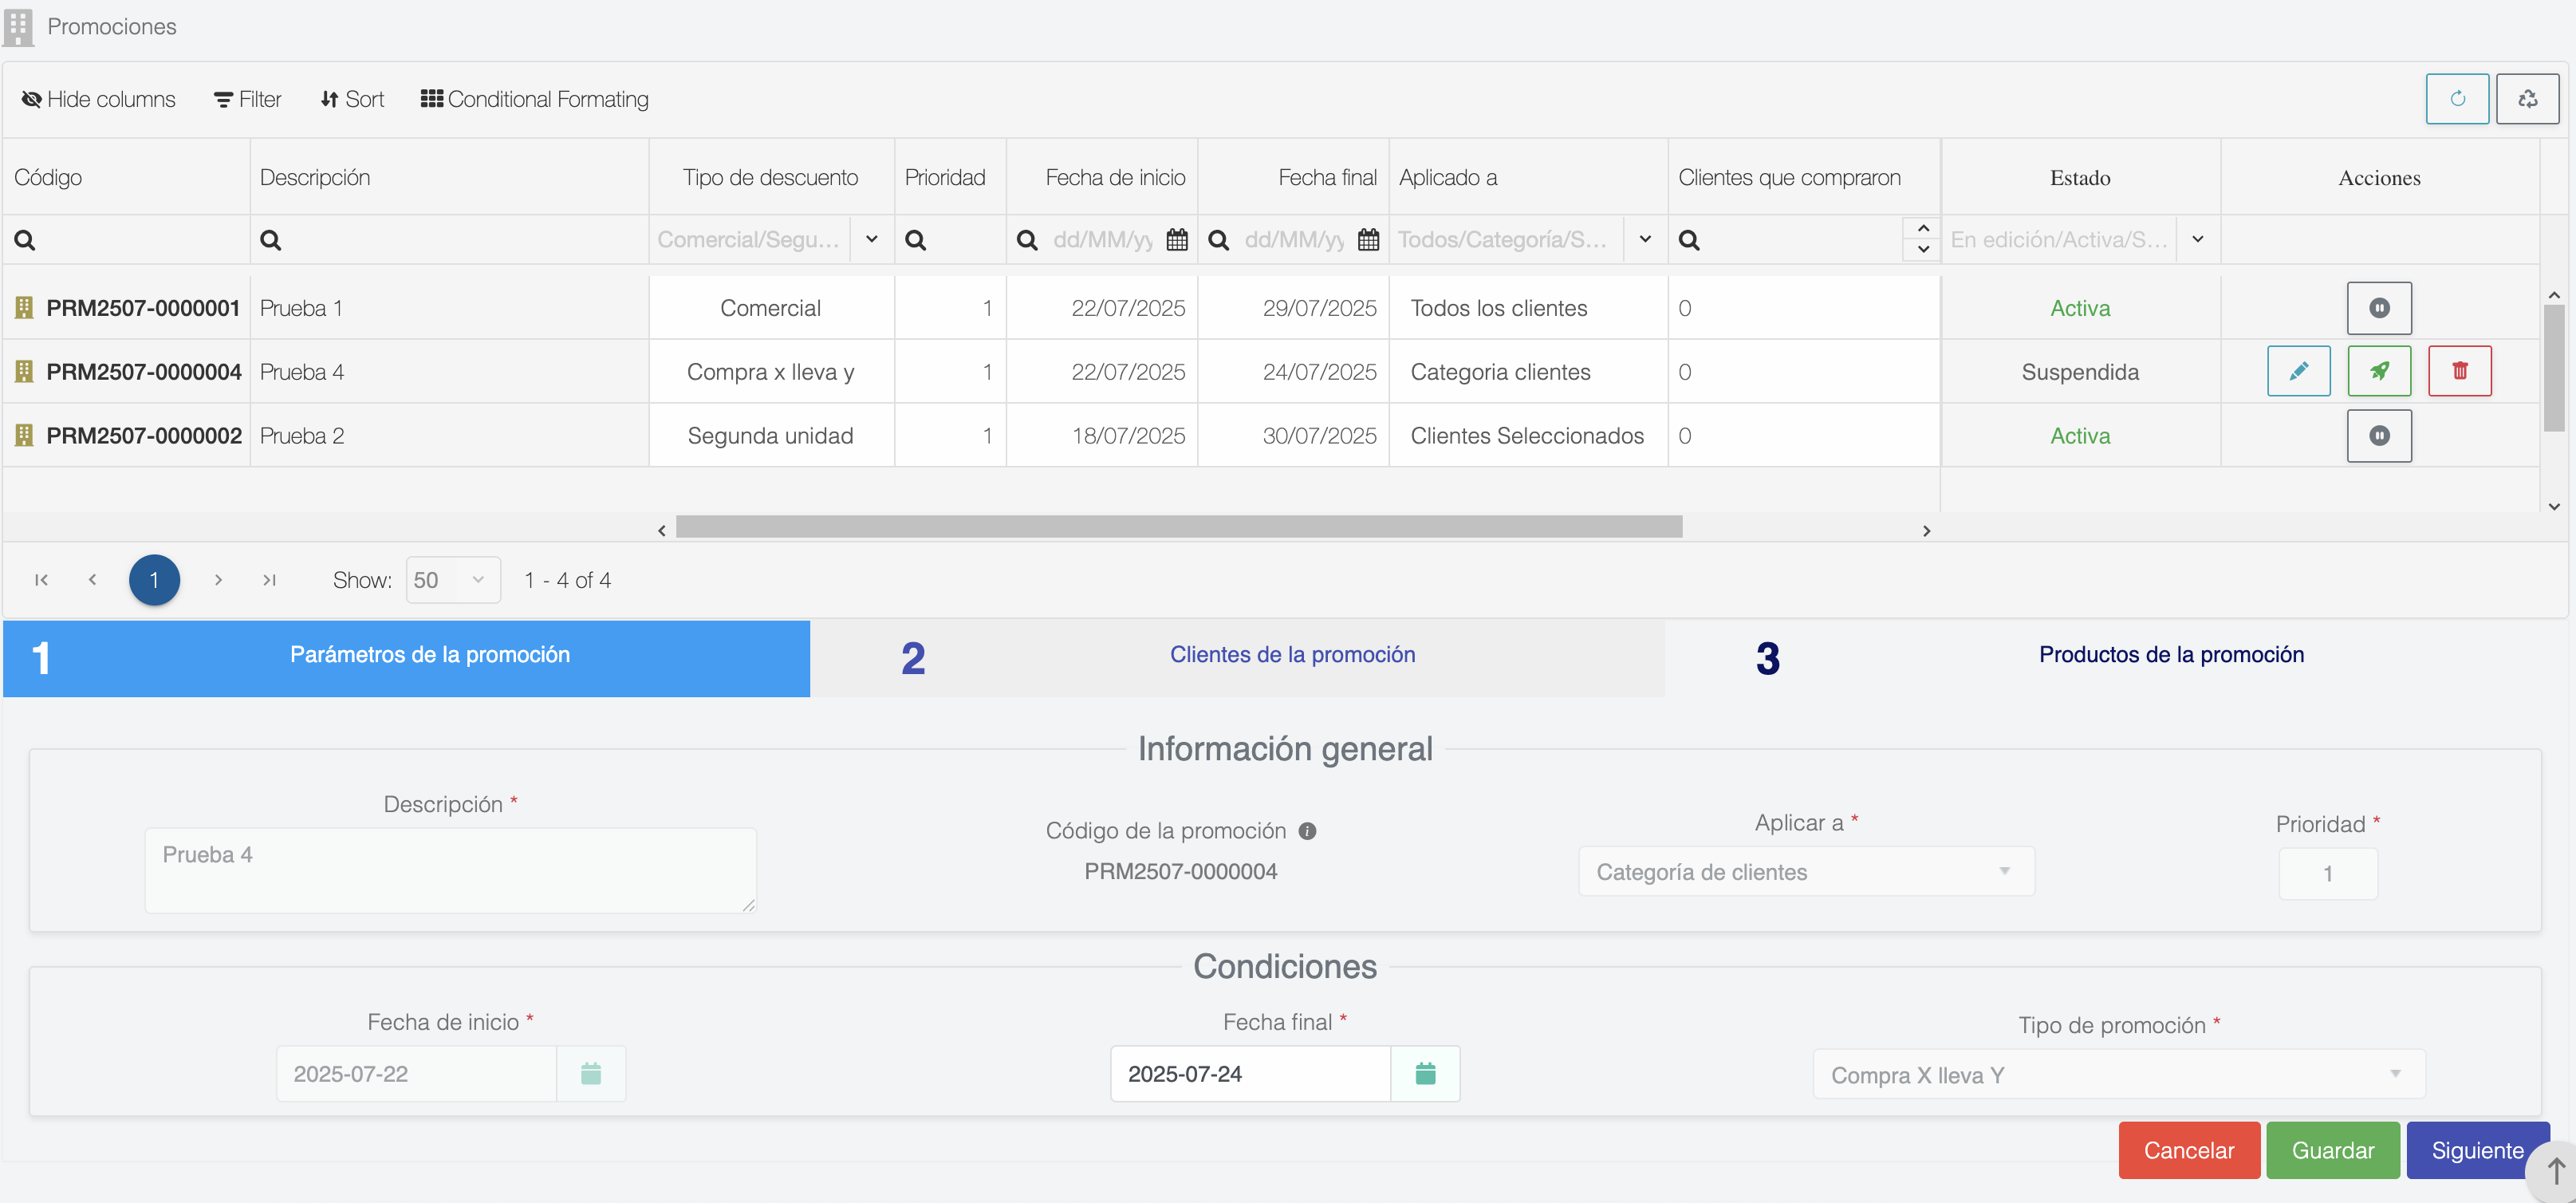Sort by Descripción column header
Screen dimensions: 2576x1203
449,177
